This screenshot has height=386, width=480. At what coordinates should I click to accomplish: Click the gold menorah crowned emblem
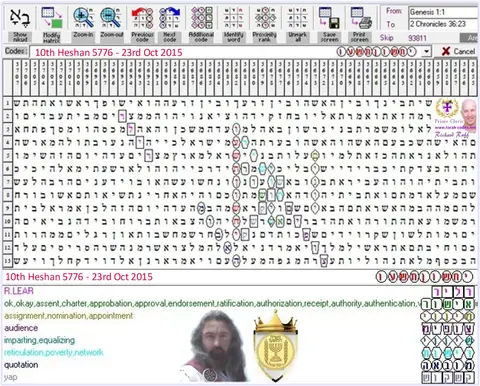pyautogui.click(x=275, y=346)
